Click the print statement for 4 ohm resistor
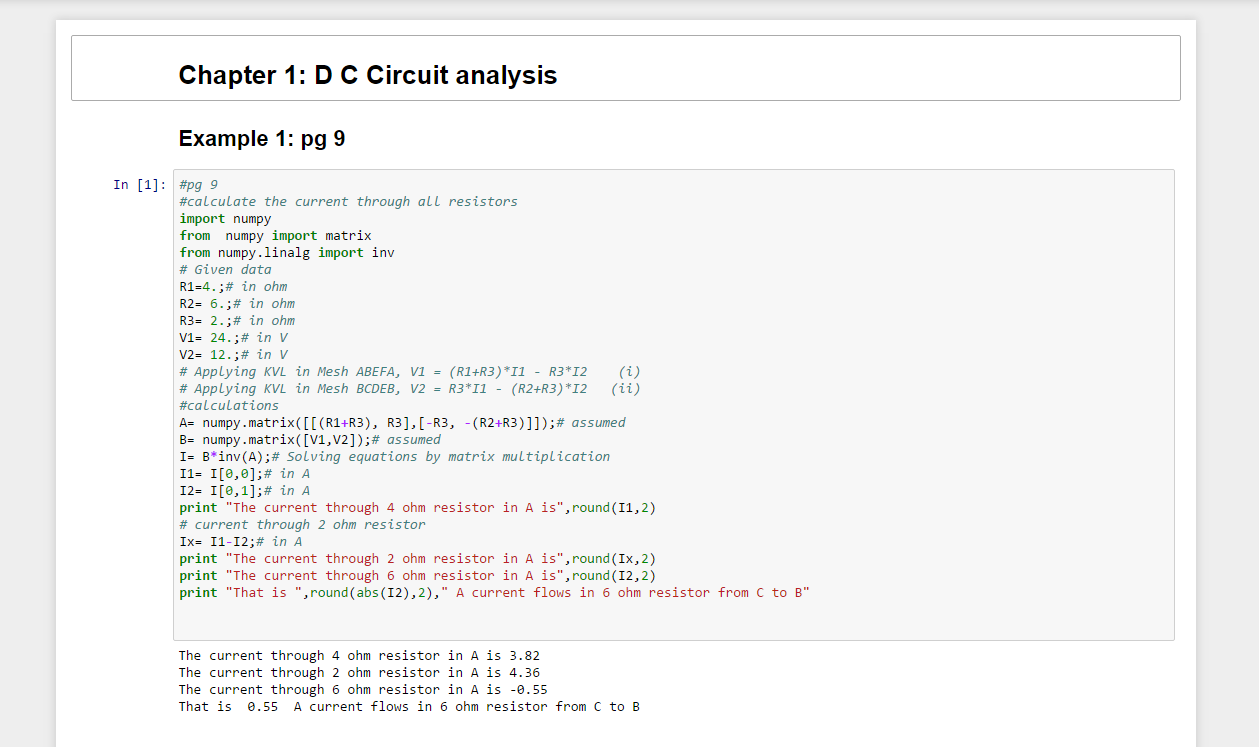The image size is (1259, 747). tap(417, 507)
